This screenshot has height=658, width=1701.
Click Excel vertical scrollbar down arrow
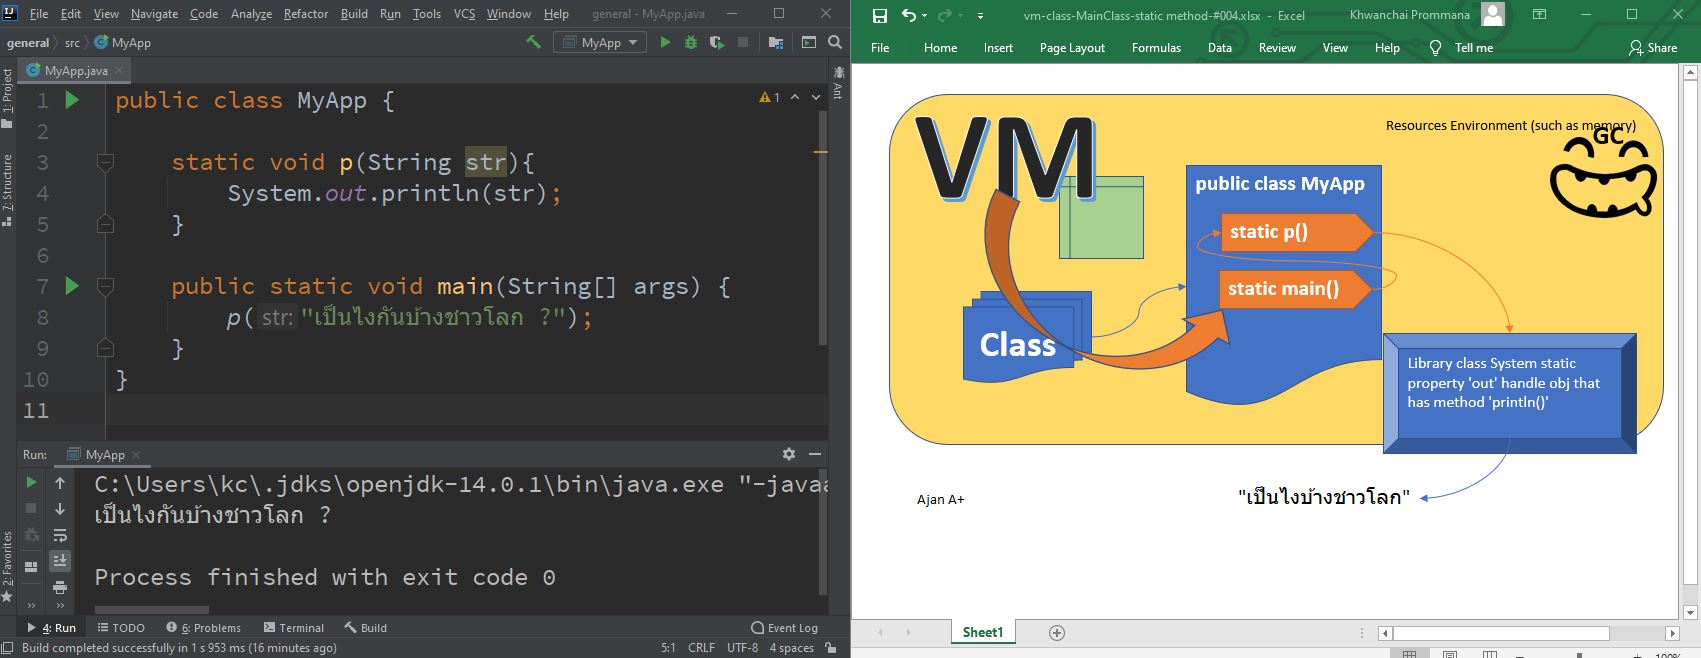(x=1691, y=612)
